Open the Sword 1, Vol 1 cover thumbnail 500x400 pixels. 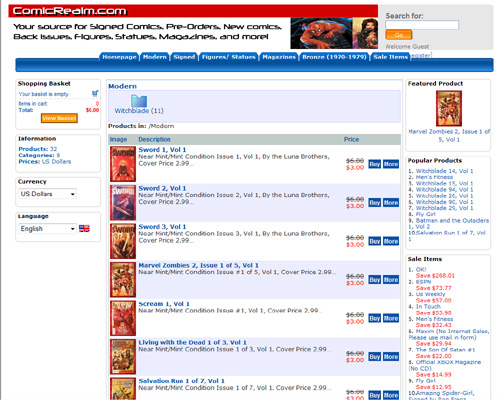123,164
